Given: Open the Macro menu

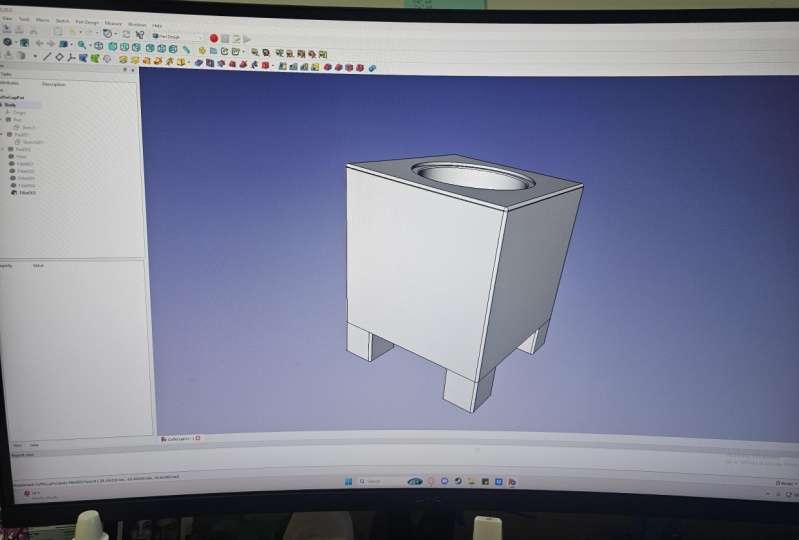Looking at the screenshot, I should 43,20.
